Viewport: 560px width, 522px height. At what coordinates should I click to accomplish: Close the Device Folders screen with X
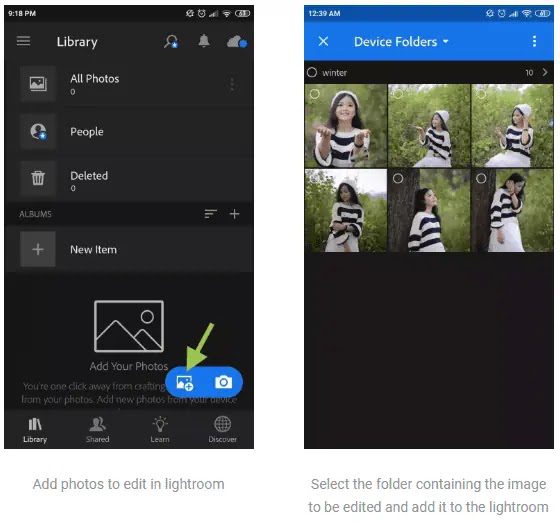(323, 41)
